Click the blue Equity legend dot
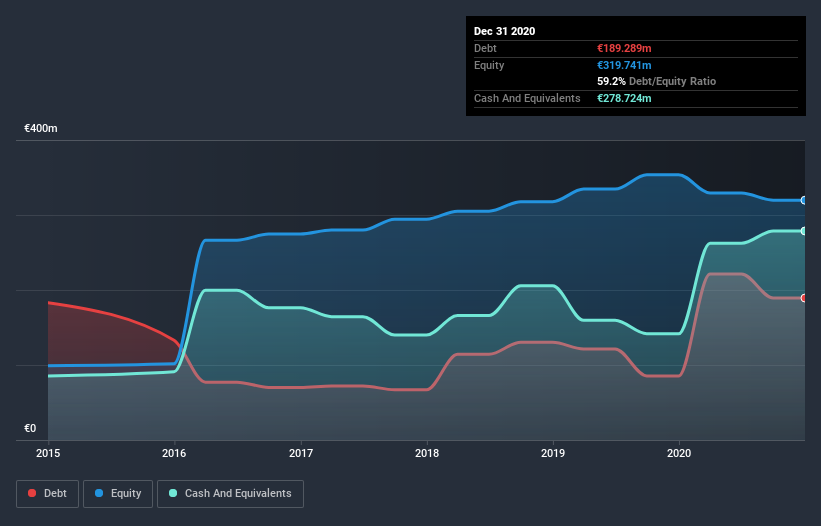 click(99, 493)
